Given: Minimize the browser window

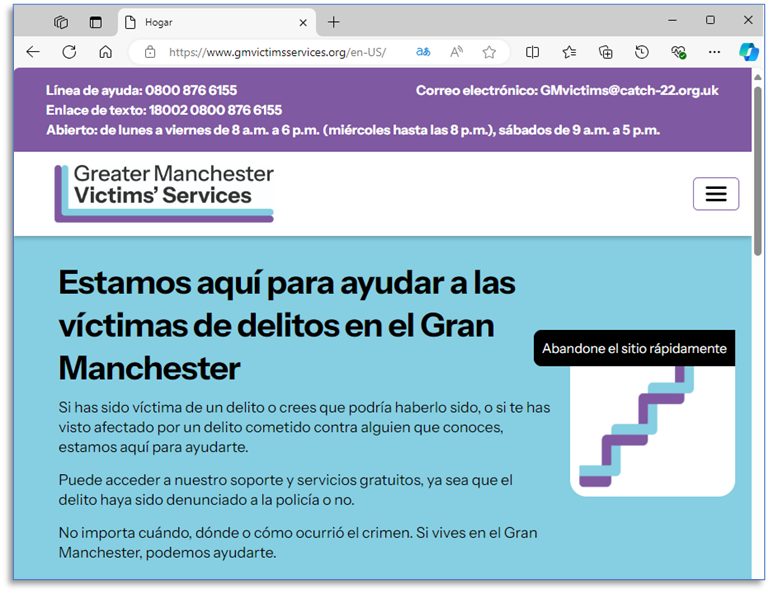Looking at the screenshot, I should (x=673, y=20).
